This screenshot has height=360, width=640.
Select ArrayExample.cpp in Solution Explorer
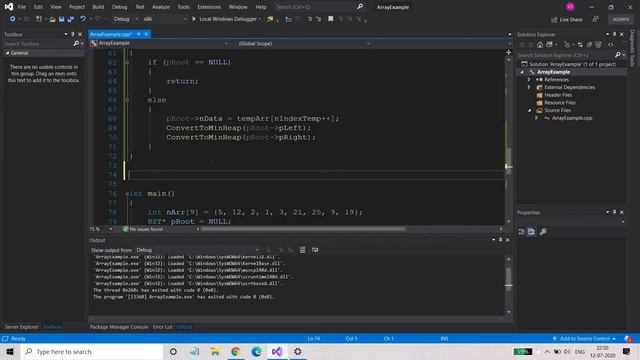pos(572,118)
